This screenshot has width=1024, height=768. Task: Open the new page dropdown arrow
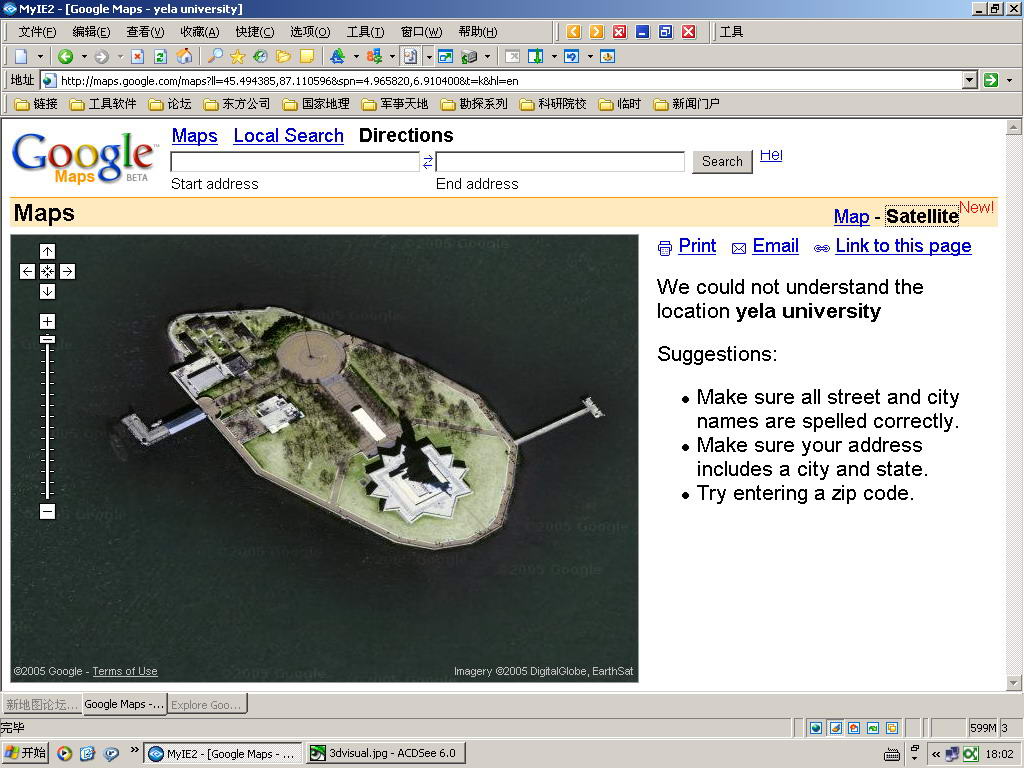40,57
